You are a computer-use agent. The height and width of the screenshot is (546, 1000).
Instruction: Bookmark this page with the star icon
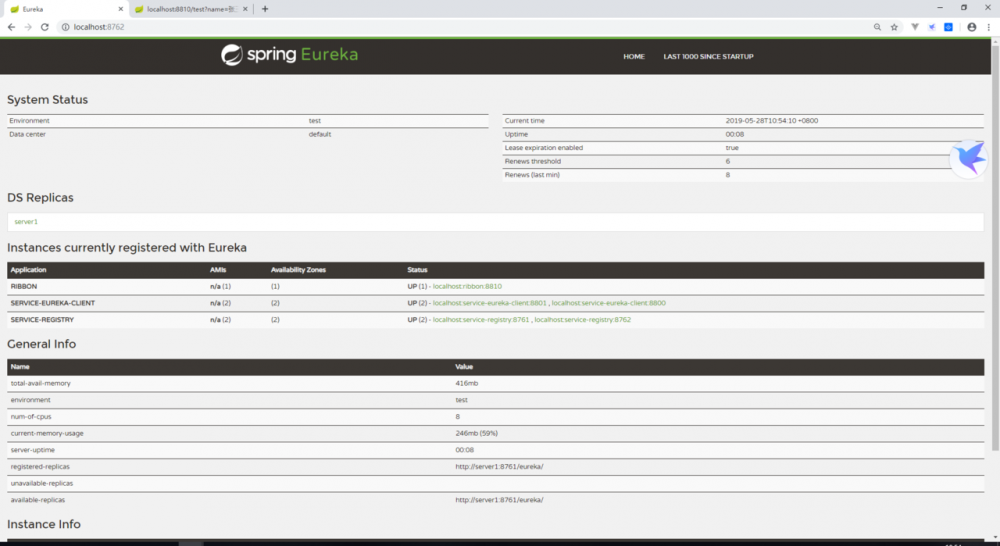click(894, 27)
